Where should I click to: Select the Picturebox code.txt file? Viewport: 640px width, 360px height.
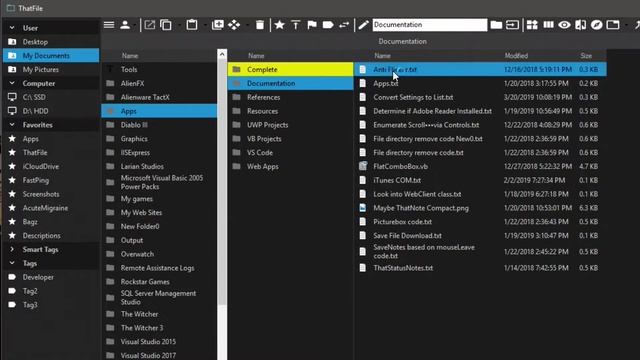(480, 222)
